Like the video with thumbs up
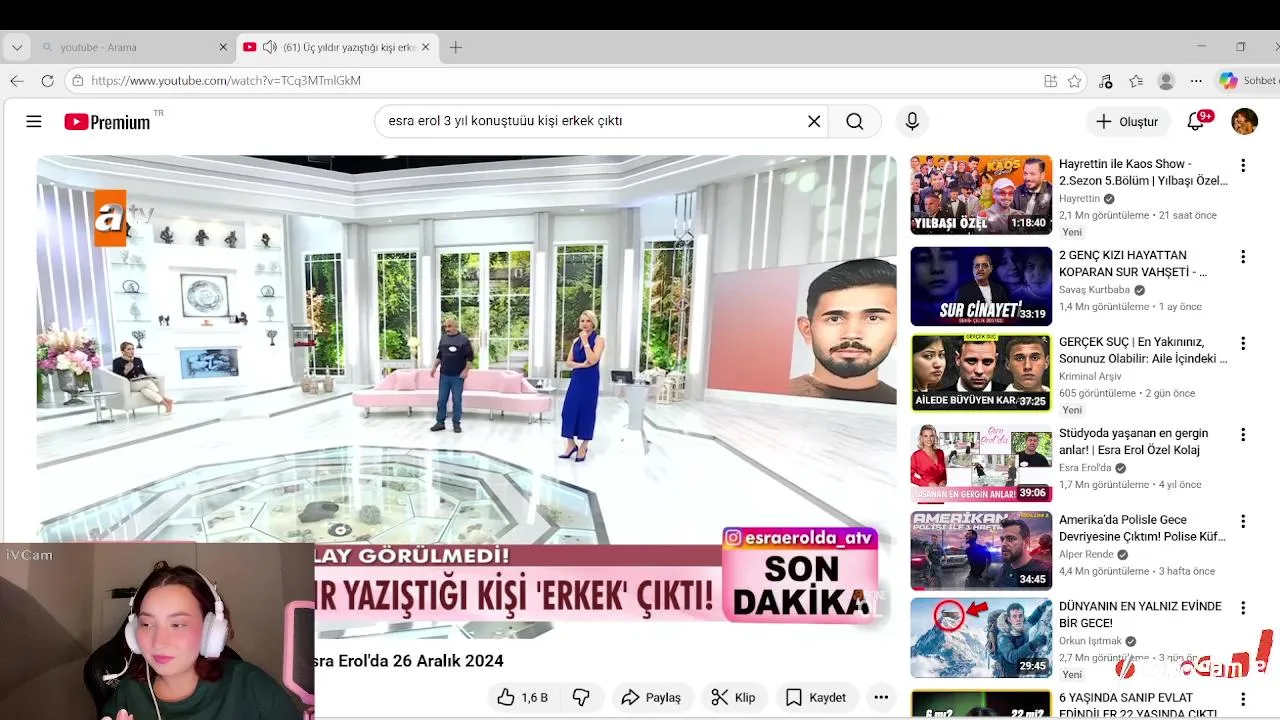The image size is (1280, 720). coord(522,697)
